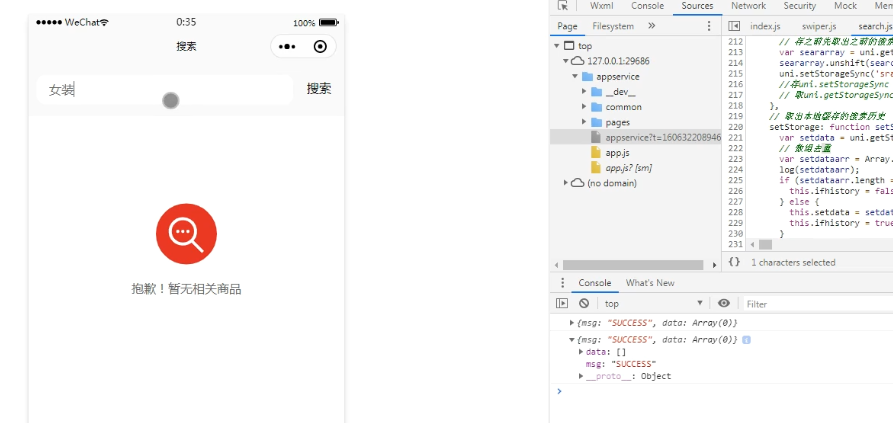This screenshot has height=423, width=893.
Task: Click the 1 characters selected status text
Action: (x=793, y=262)
